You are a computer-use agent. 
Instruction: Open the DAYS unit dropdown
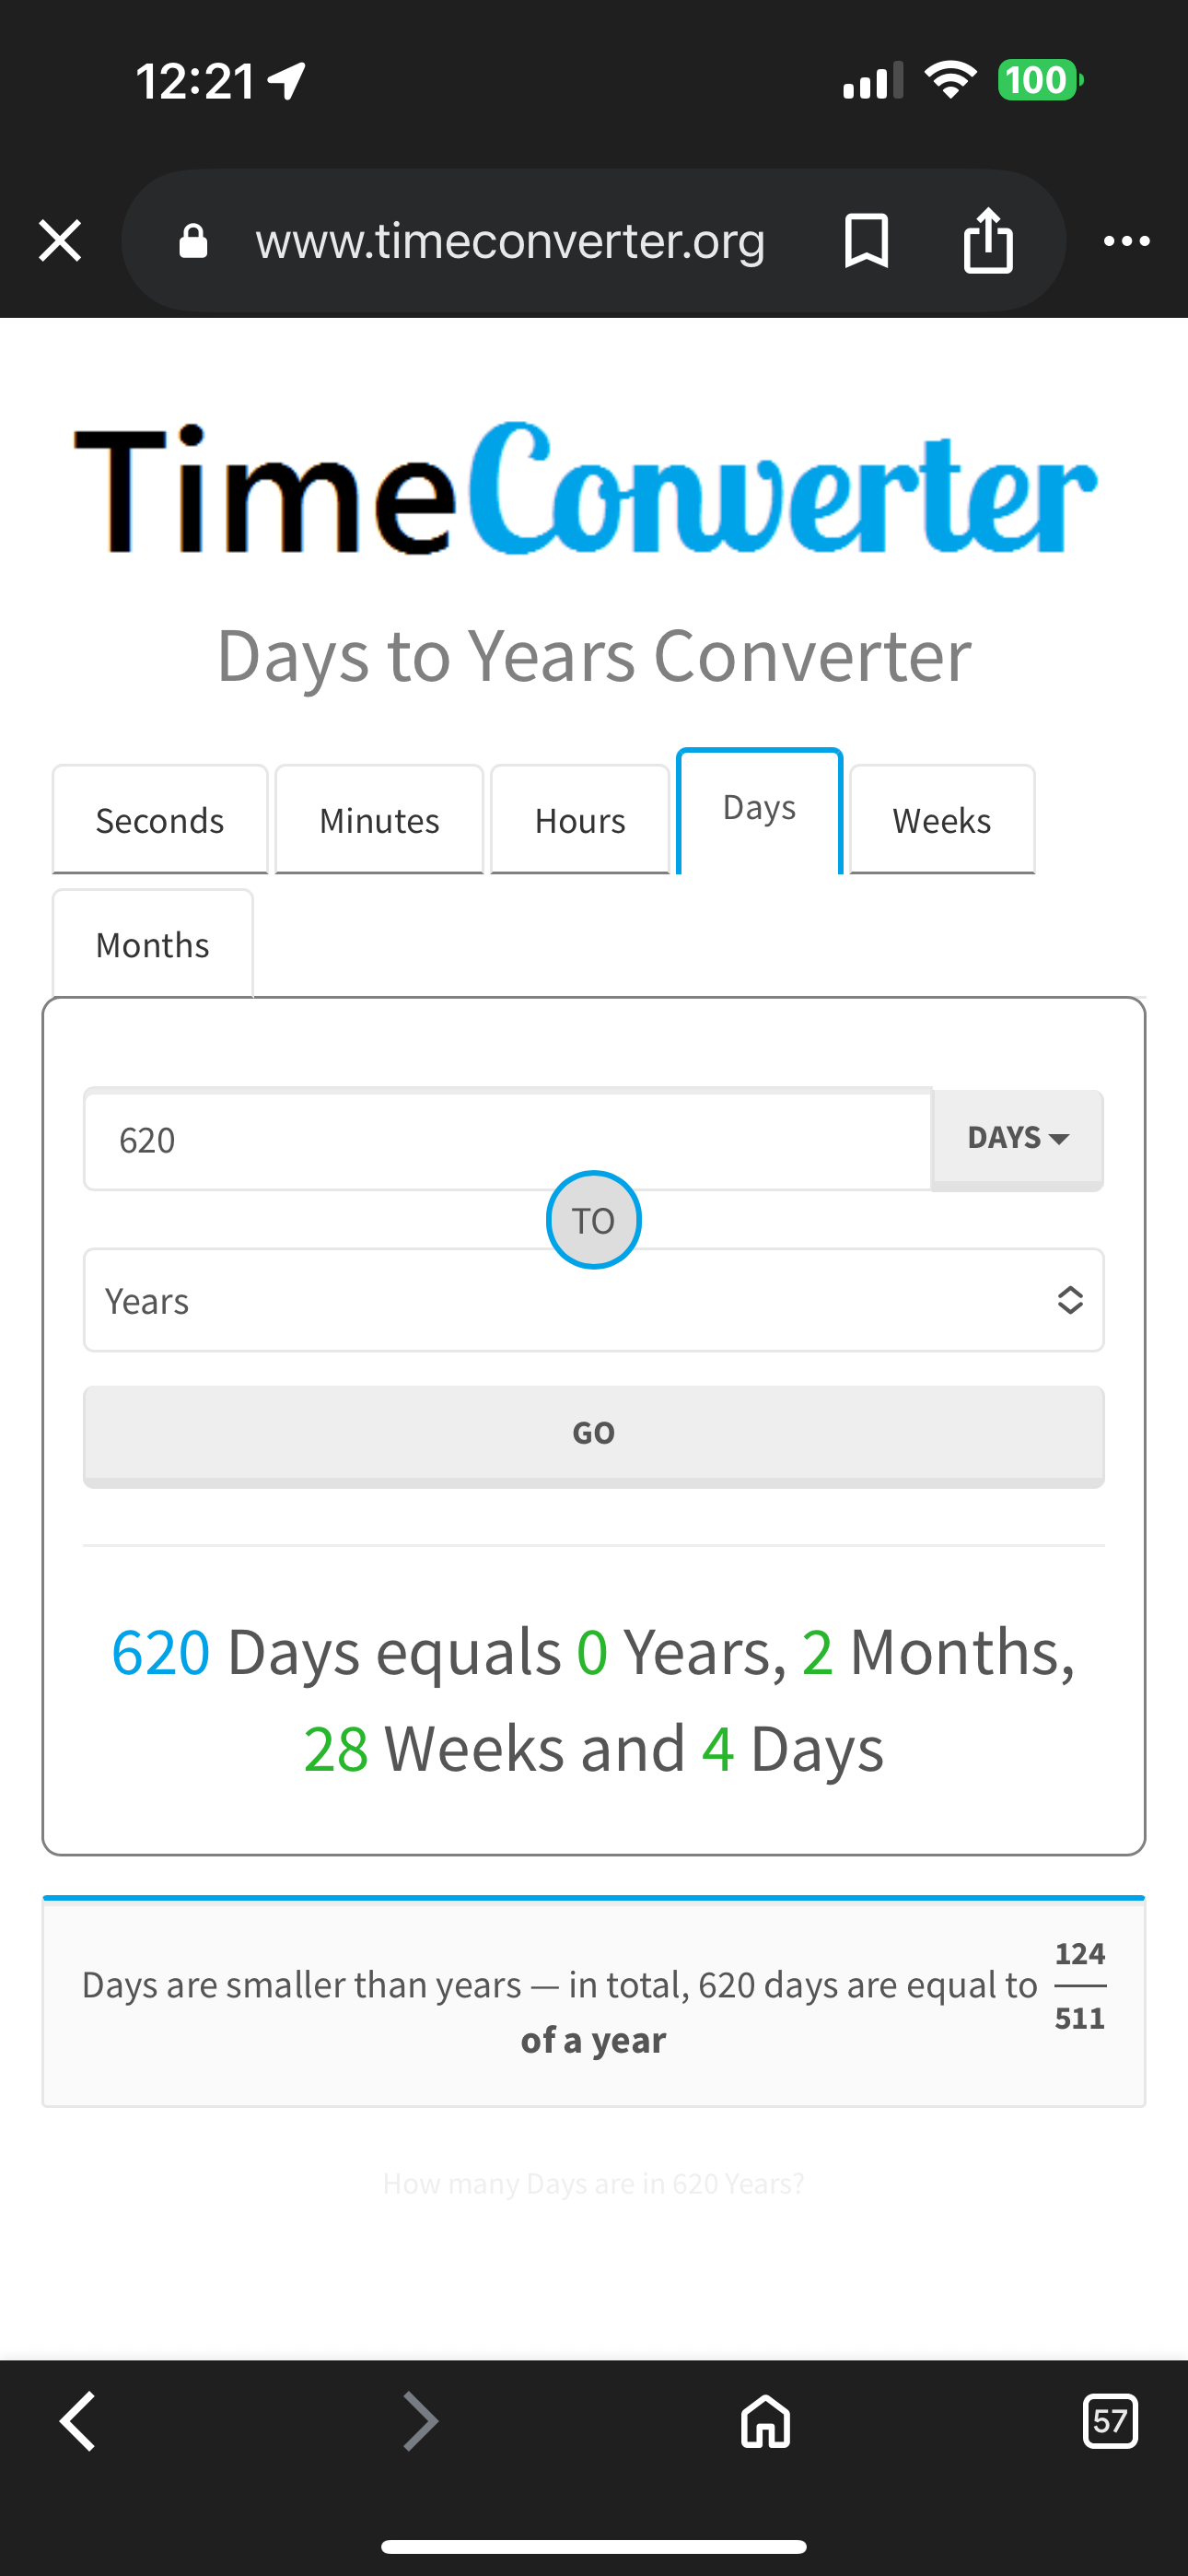pos(1017,1138)
